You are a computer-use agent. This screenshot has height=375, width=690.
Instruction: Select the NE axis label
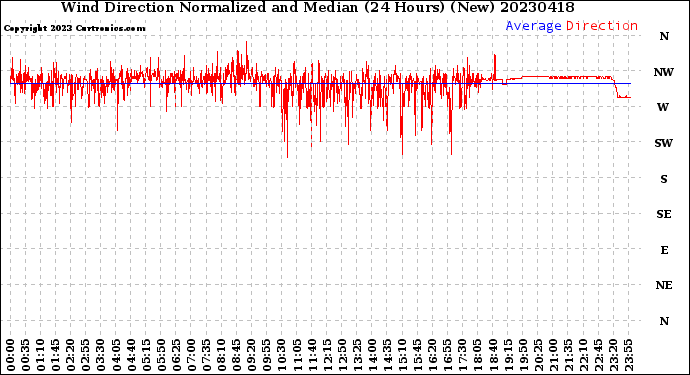click(664, 286)
